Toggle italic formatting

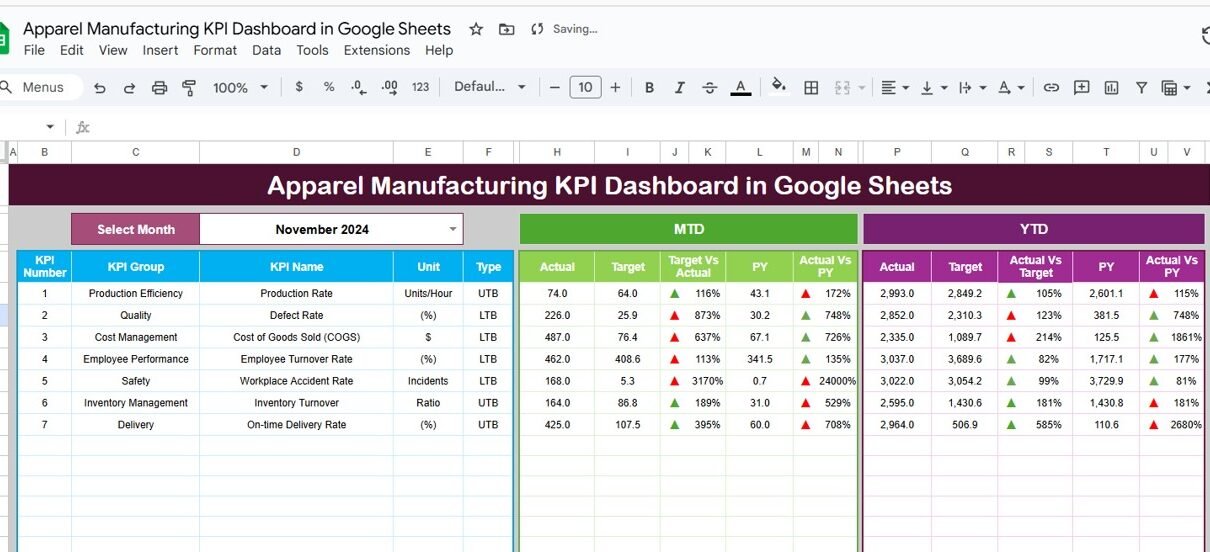tap(679, 87)
